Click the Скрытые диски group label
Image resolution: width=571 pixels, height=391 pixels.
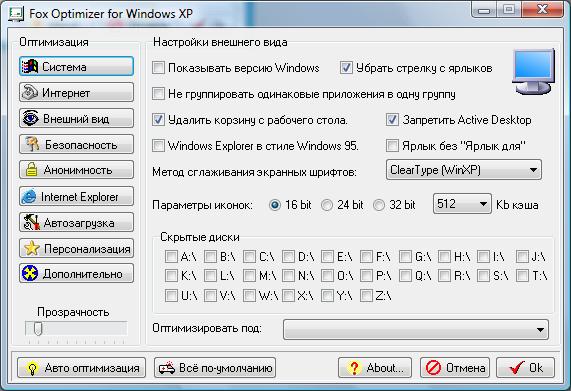pyautogui.click(x=200, y=237)
